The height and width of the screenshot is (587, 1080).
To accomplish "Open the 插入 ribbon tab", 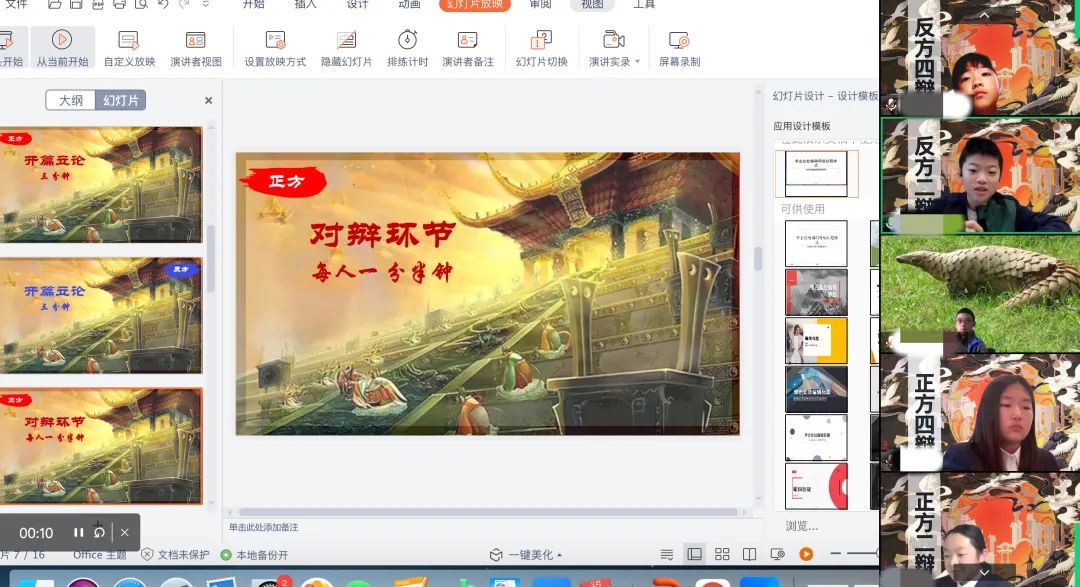I will pyautogui.click(x=305, y=4).
